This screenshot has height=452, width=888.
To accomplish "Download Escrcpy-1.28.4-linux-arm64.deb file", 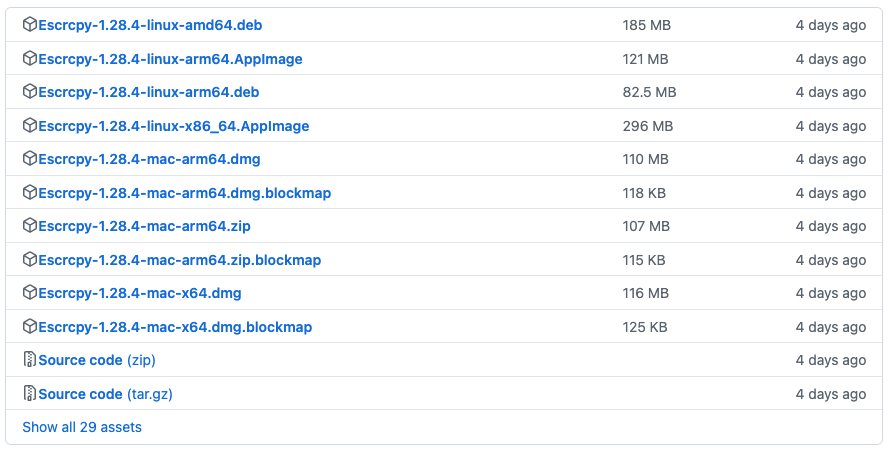I will tap(148, 92).
